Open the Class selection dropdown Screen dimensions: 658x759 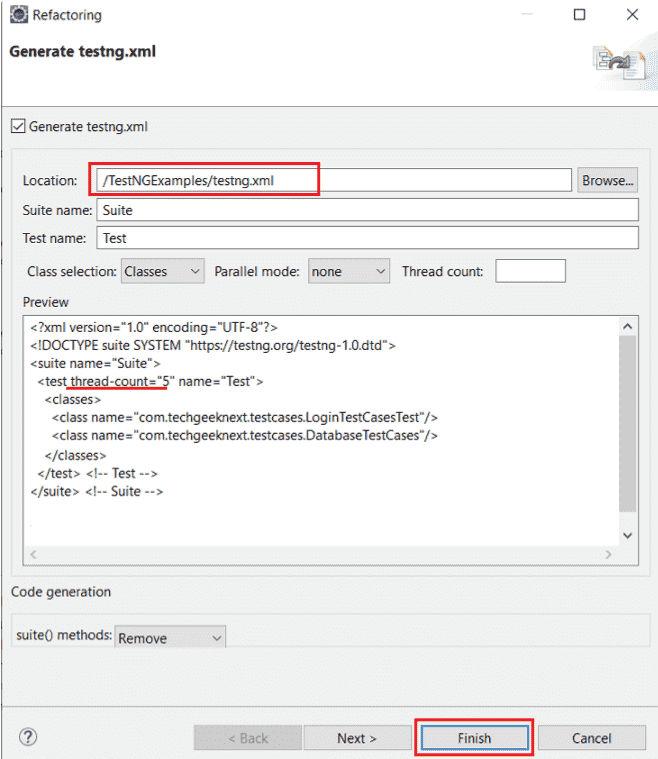pyautogui.click(x=163, y=272)
